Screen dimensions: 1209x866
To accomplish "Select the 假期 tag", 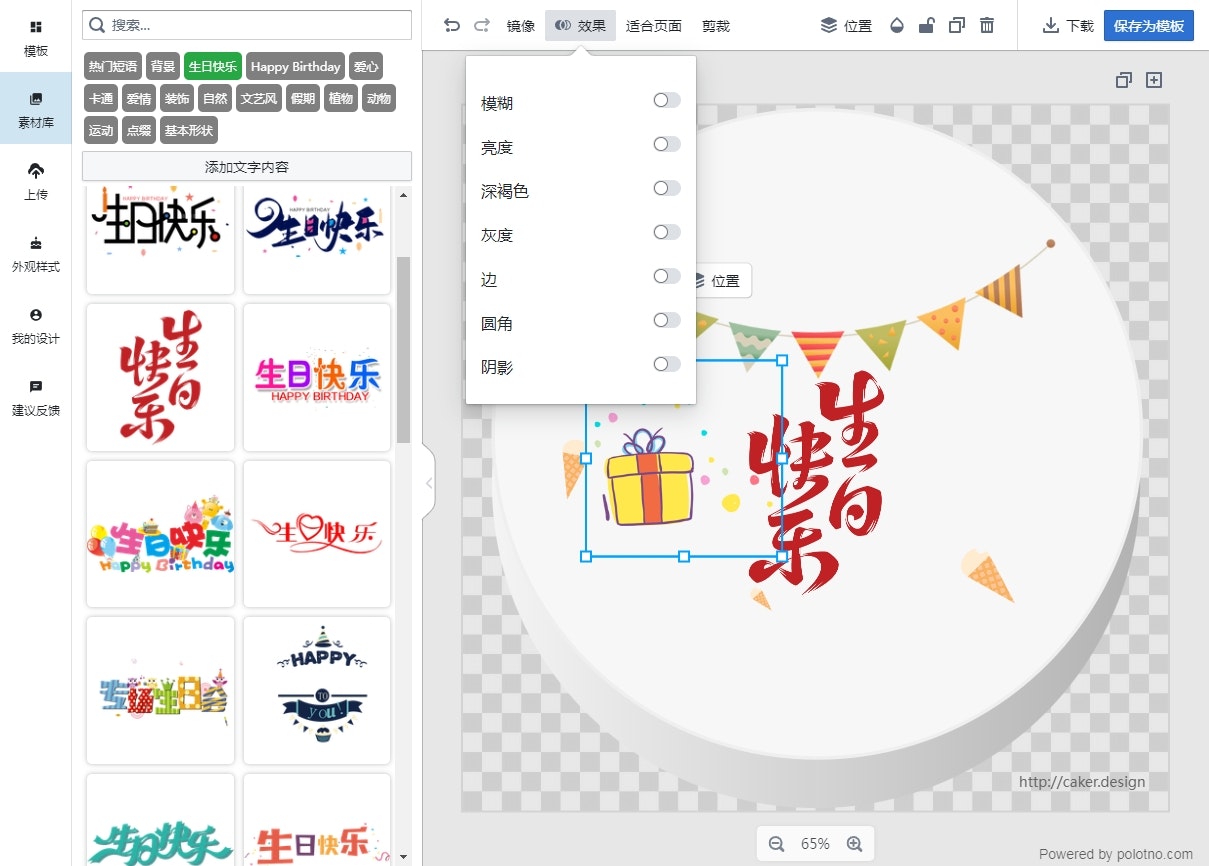I will pos(303,98).
